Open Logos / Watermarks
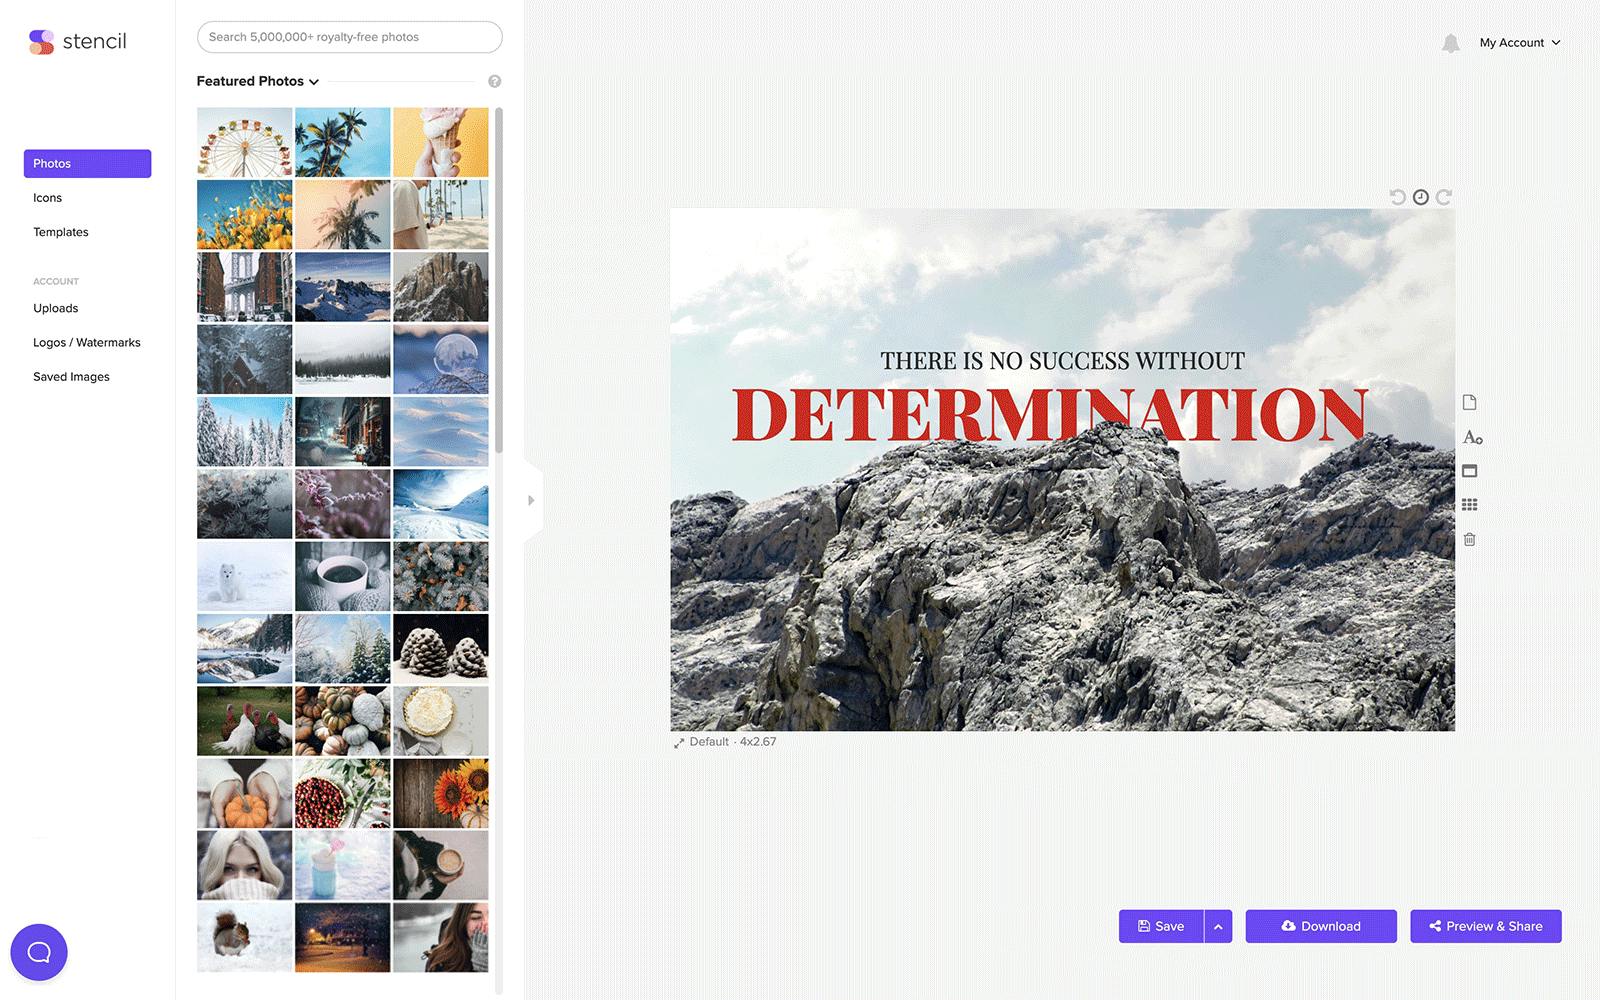The height and width of the screenshot is (1000, 1600). [87, 342]
